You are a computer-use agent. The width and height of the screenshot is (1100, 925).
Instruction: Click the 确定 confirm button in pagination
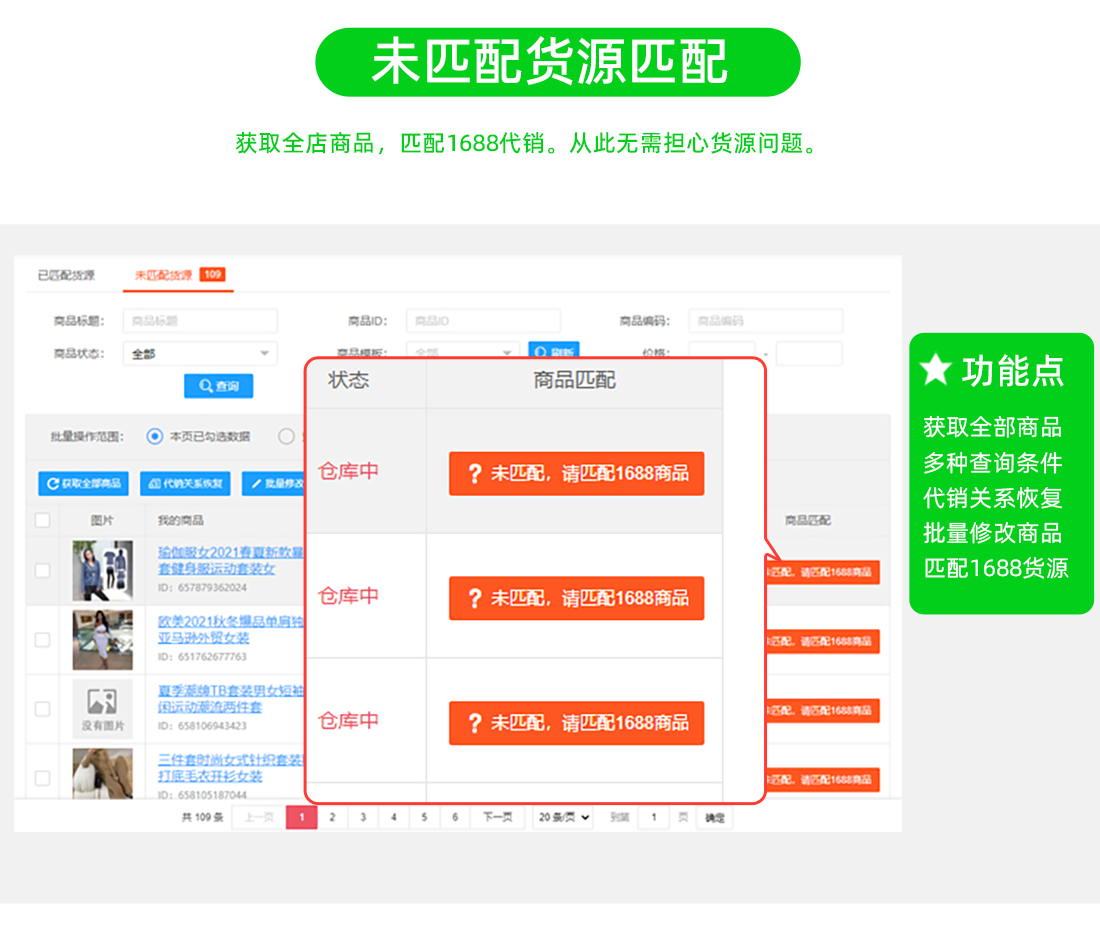coord(715,818)
